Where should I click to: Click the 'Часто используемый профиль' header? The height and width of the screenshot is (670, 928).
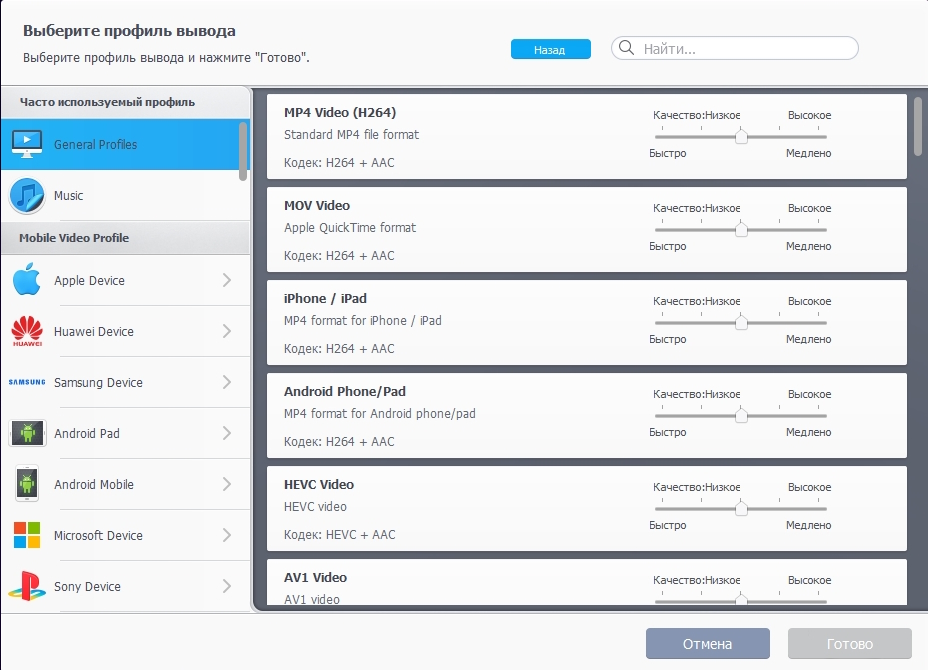click(x=125, y=102)
